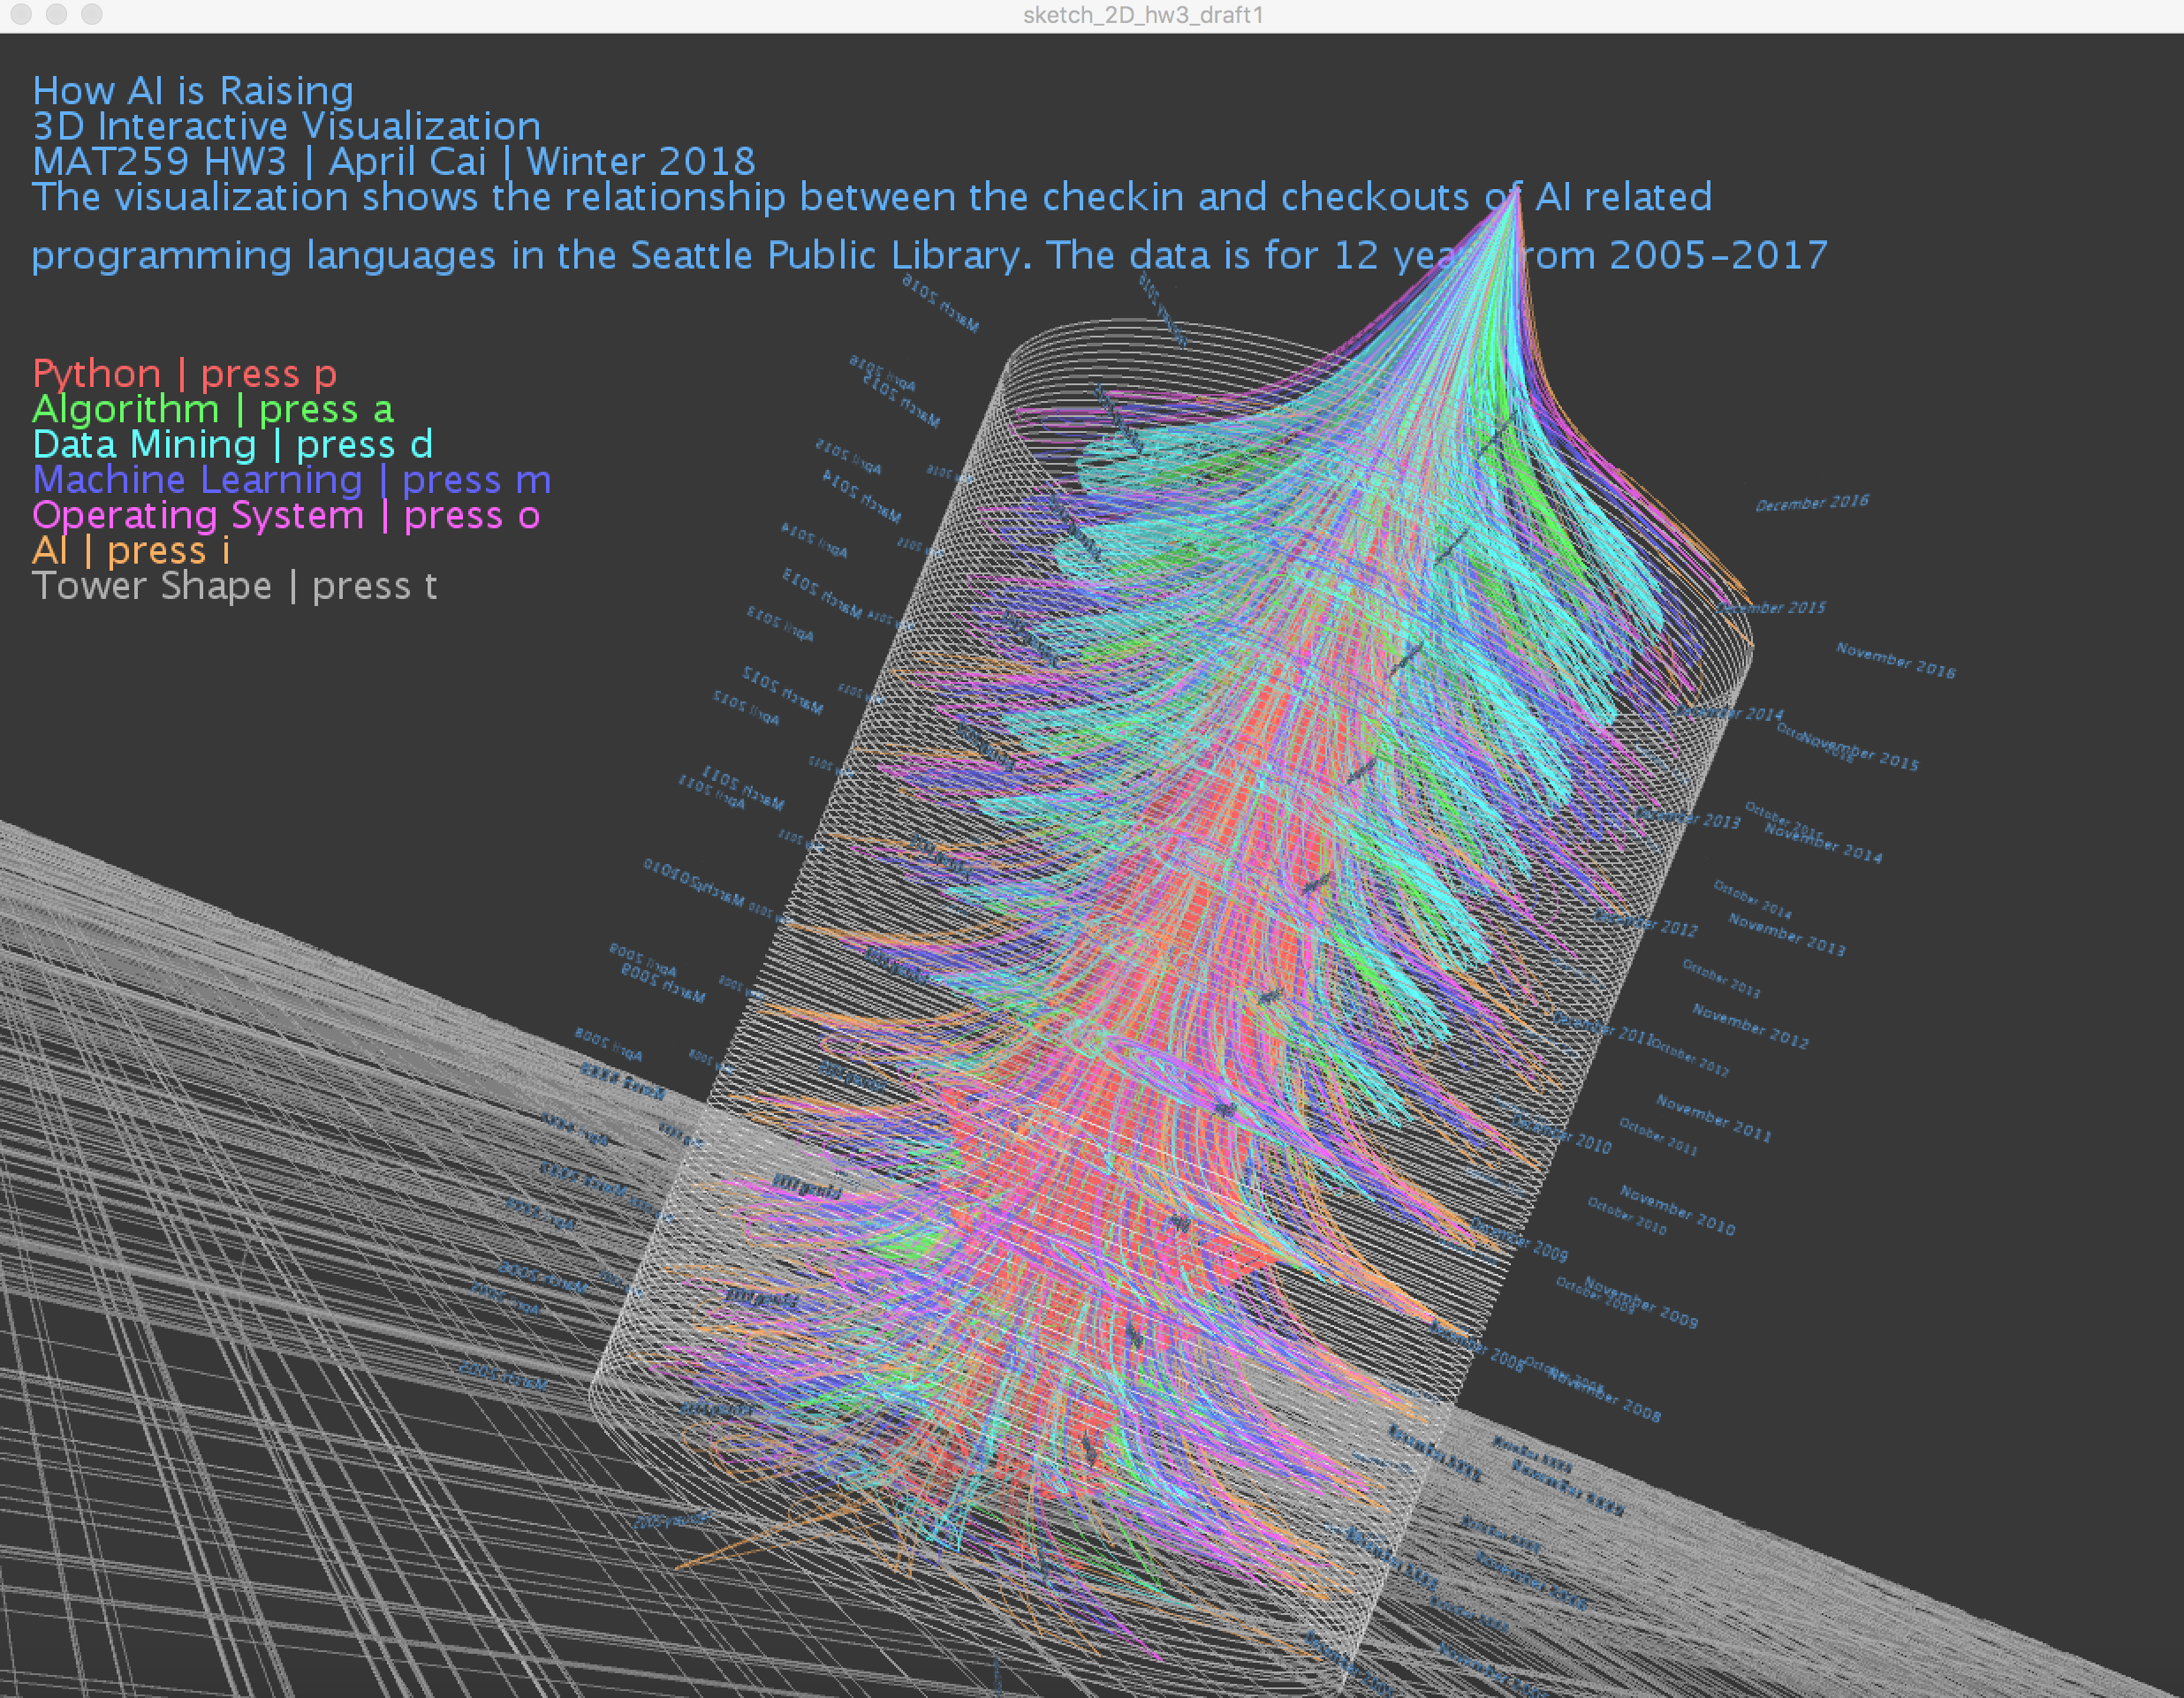Click the Tower Shape legend text
Screen dimensions: 2184x1698
234,586
